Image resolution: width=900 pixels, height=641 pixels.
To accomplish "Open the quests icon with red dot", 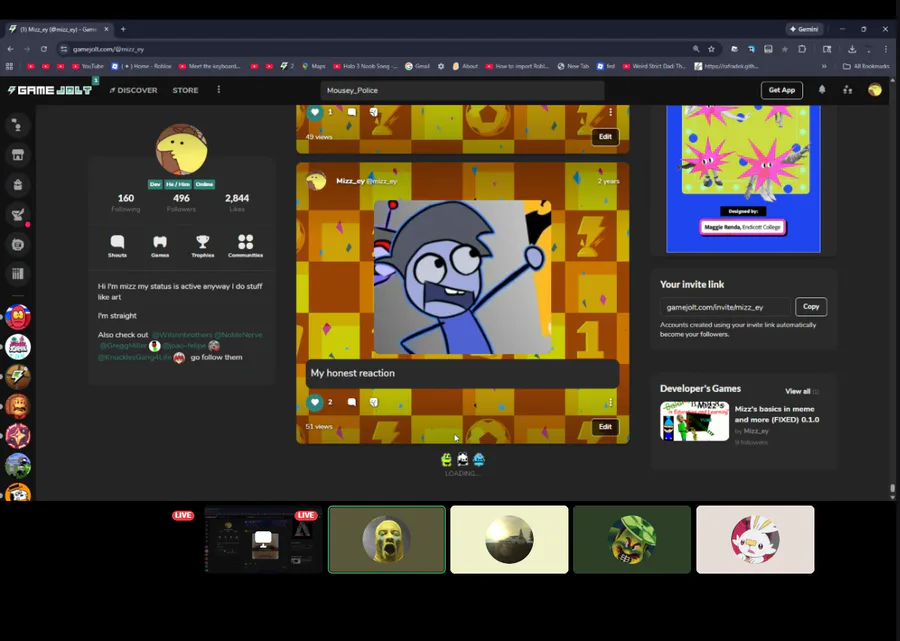I will pyautogui.click(x=18, y=215).
